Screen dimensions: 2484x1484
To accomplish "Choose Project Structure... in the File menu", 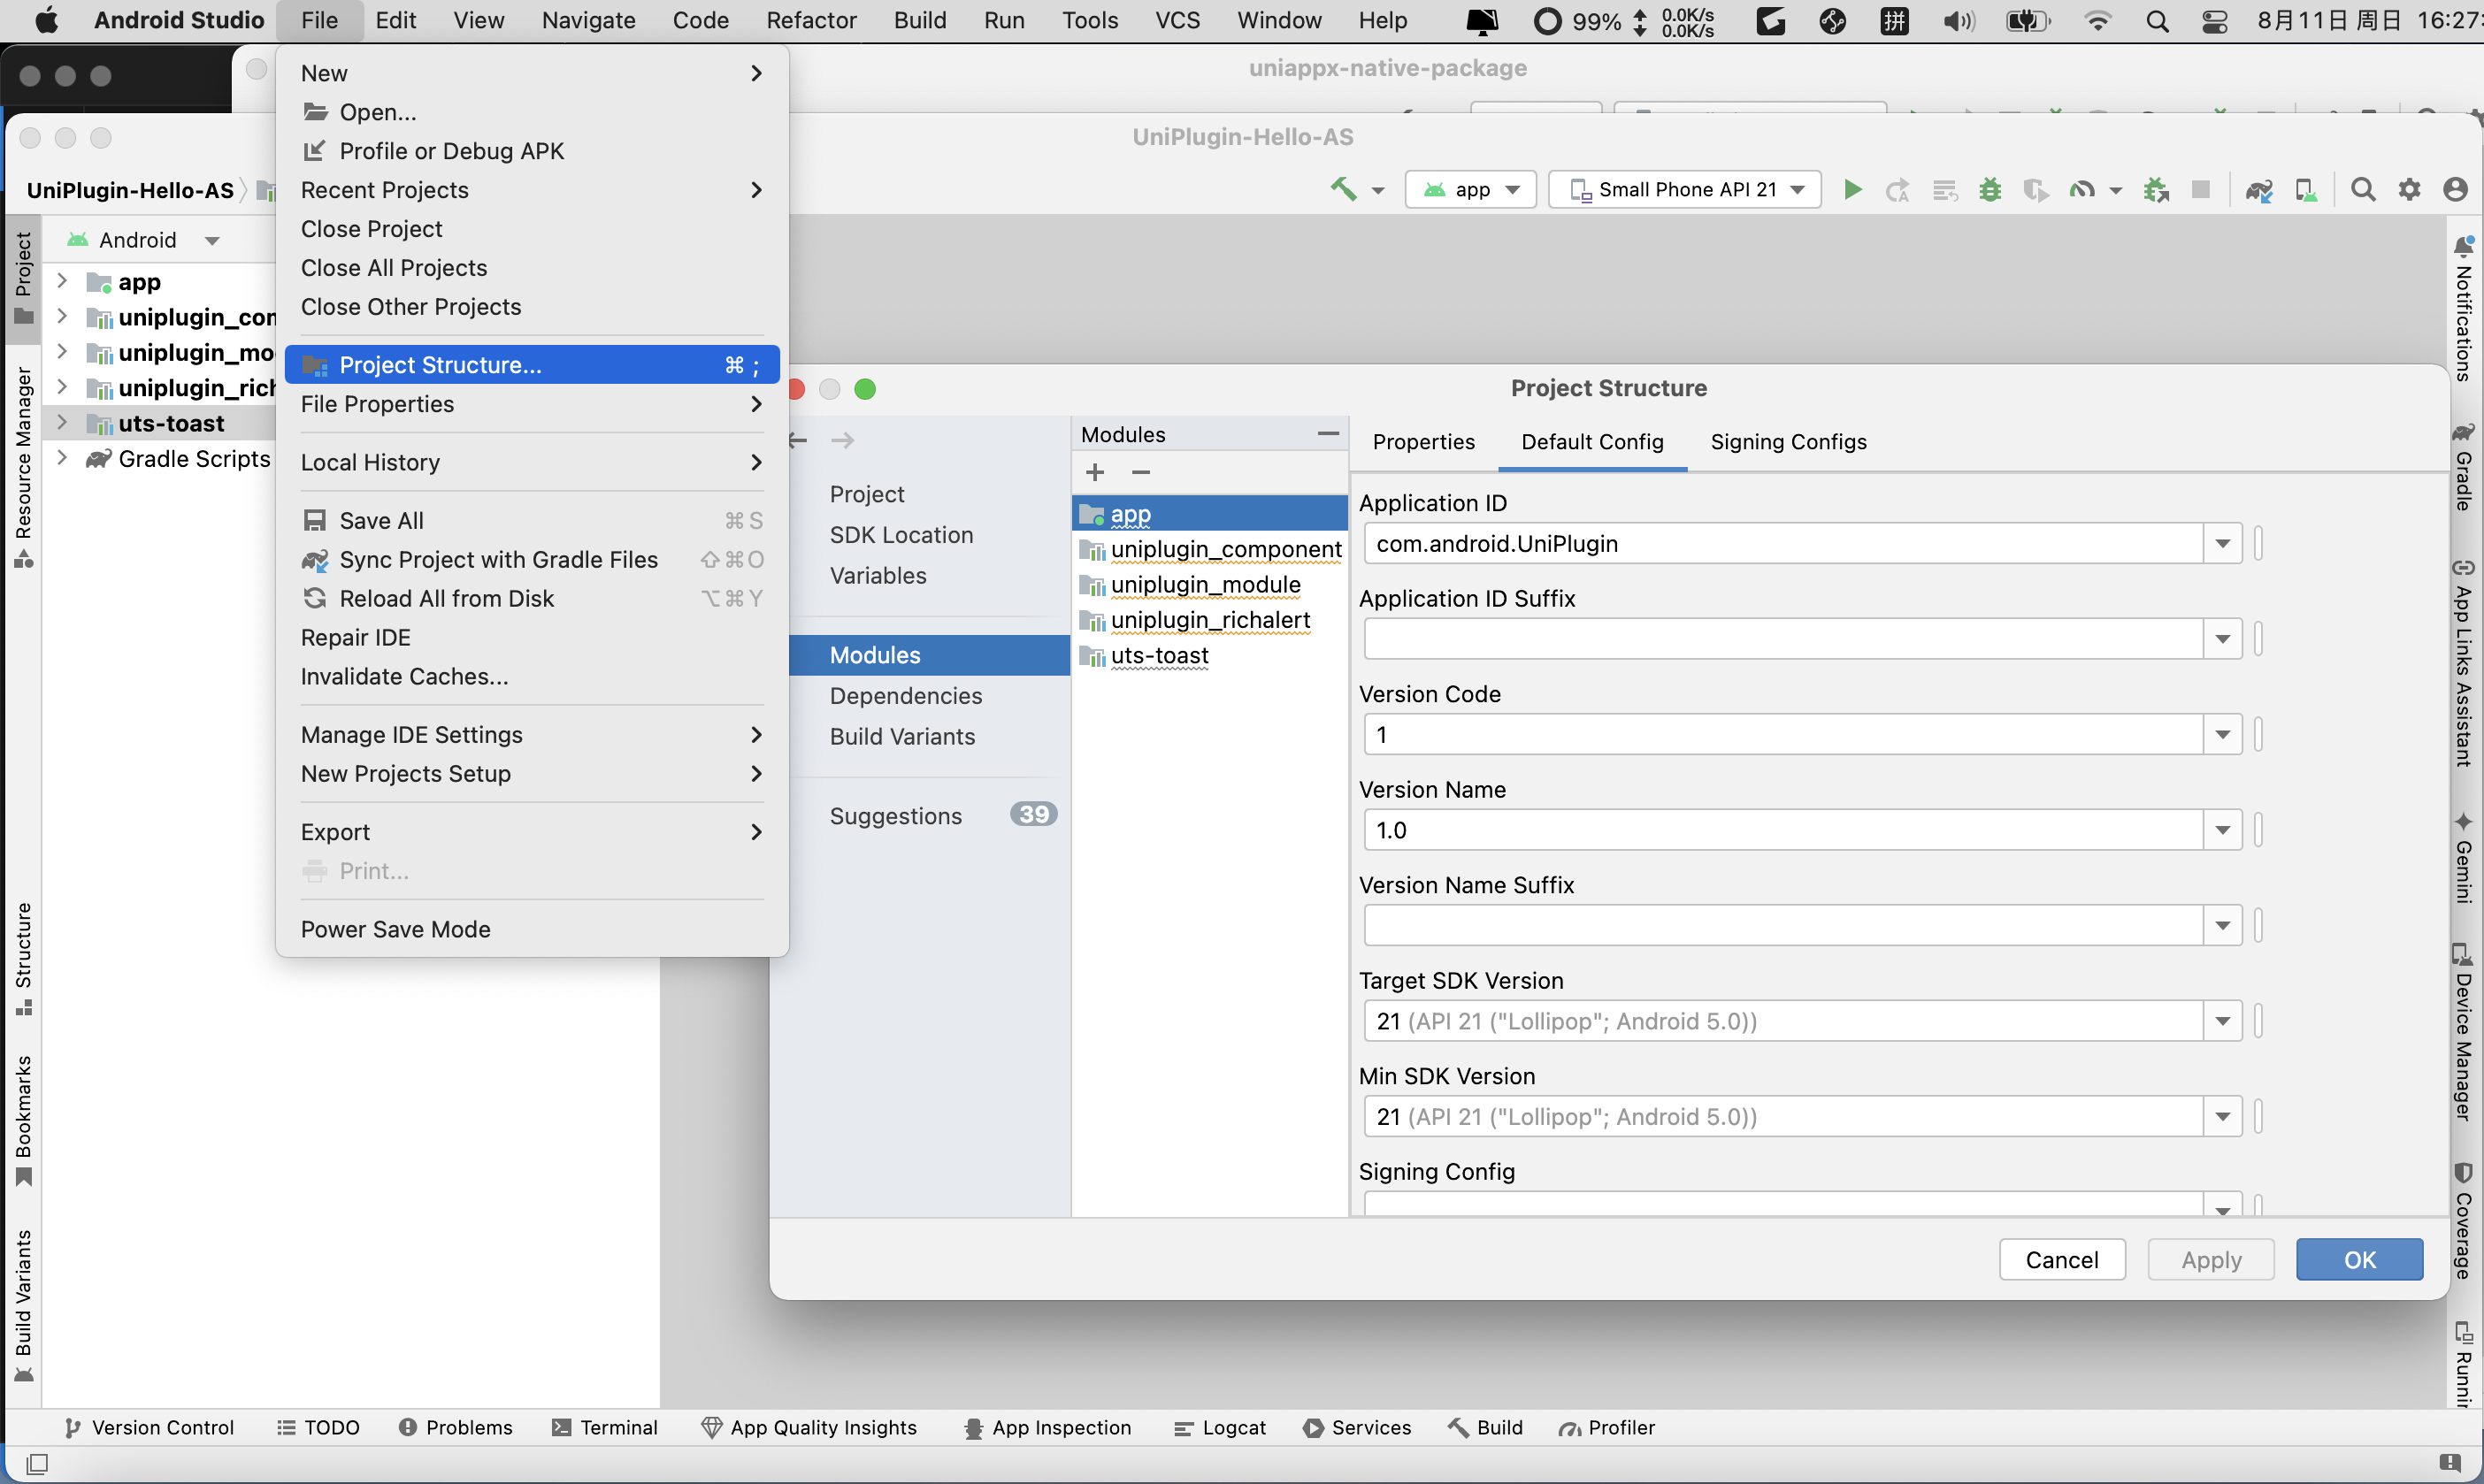I will coord(532,365).
